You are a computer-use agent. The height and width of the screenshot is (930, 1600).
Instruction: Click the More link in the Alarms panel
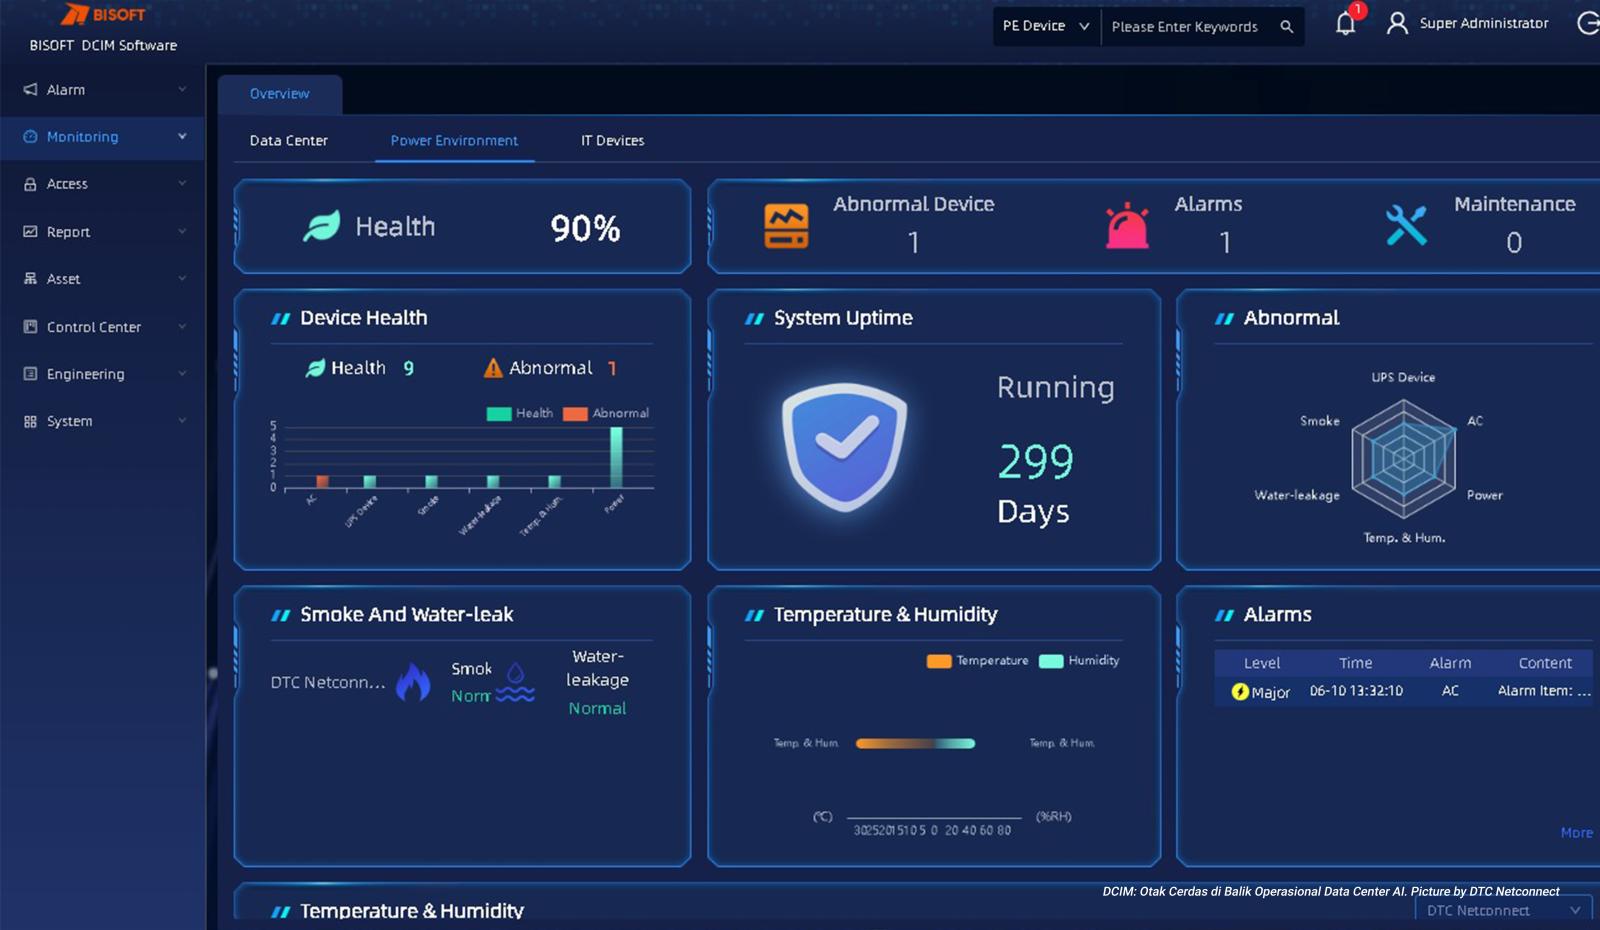1577,832
